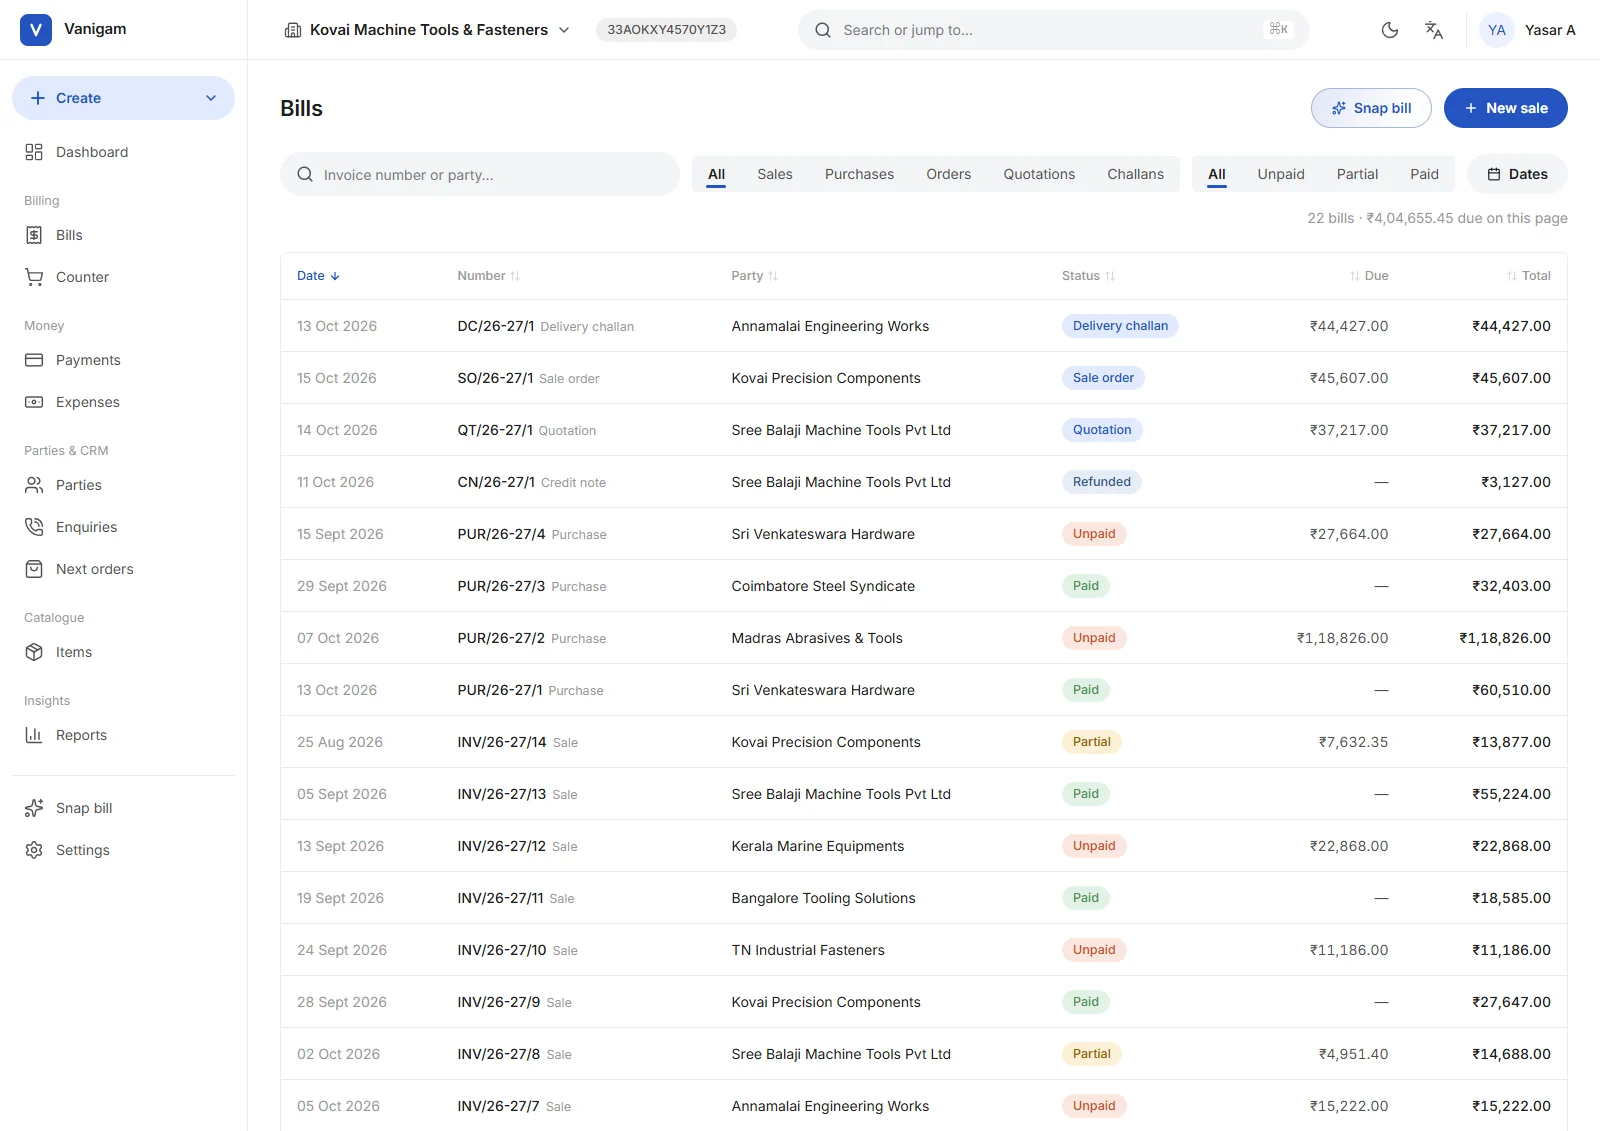This screenshot has height=1131, width=1600.
Task: Filter by Partial status tab
Action: coord(1357,174)
